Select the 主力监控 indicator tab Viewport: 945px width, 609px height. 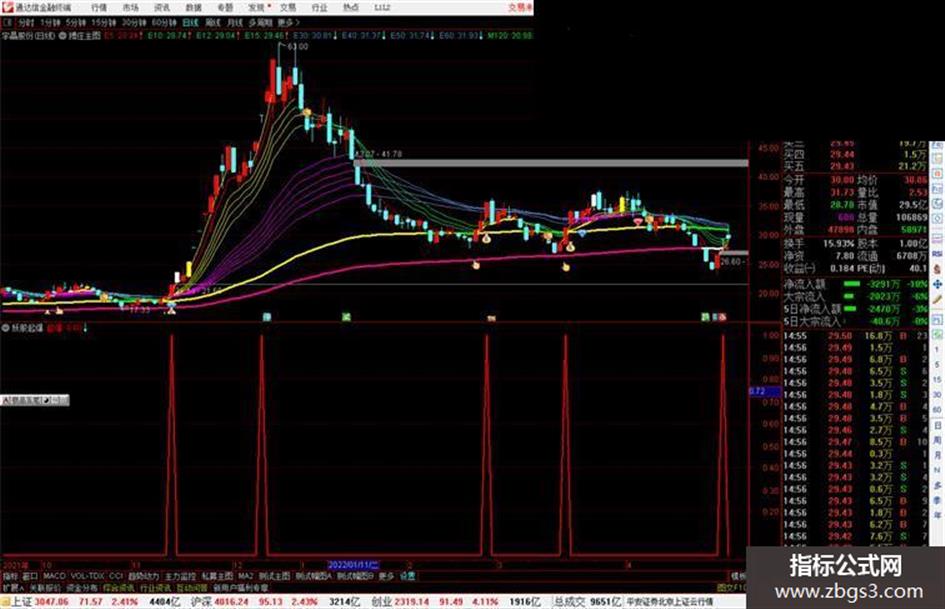(180, 576)
